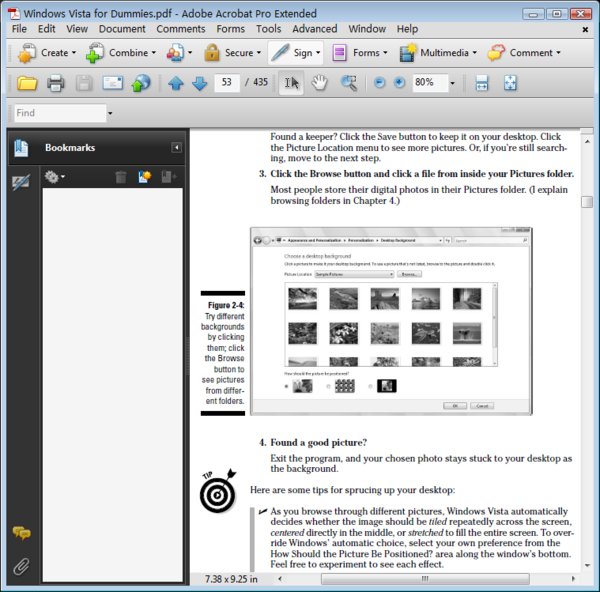Click the Create PDF icon
600x592 pixels.
coord(27,53)
